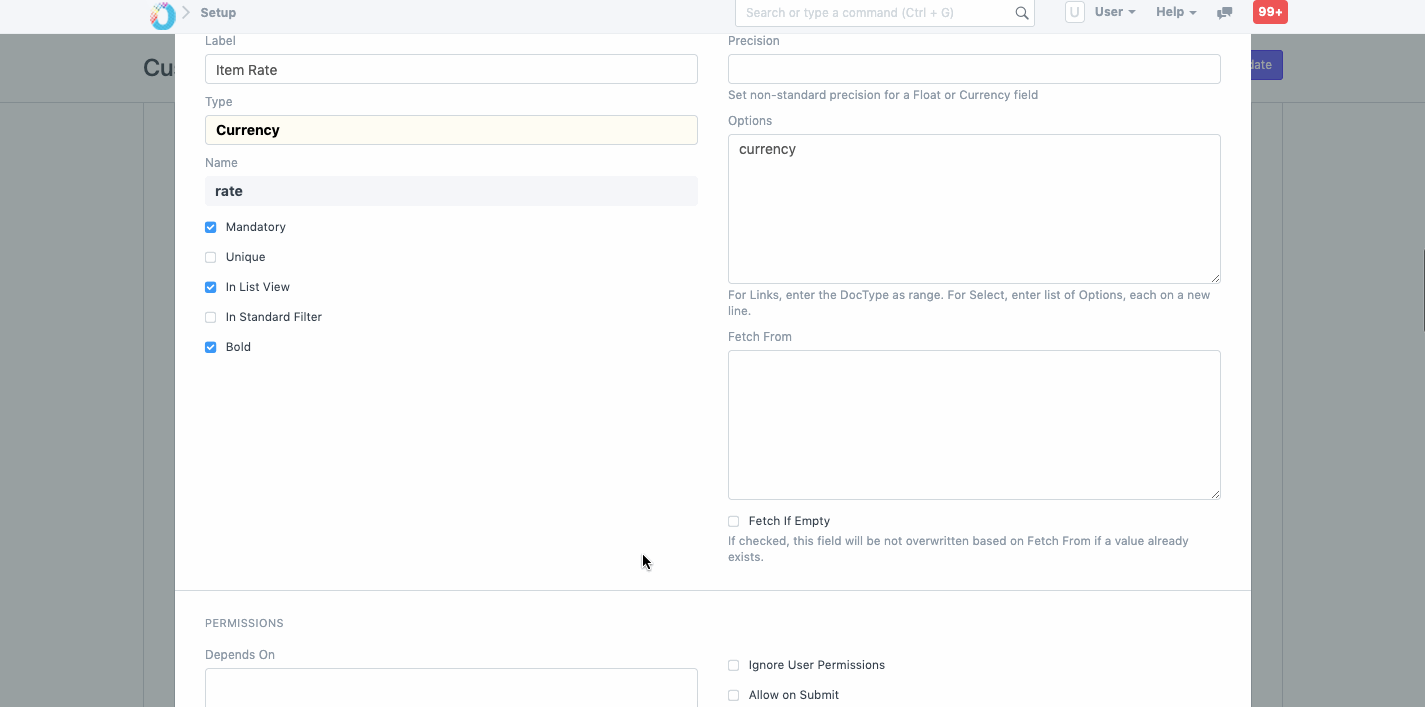Enable Allow on Submit checkbox

(x=733, y=695)
